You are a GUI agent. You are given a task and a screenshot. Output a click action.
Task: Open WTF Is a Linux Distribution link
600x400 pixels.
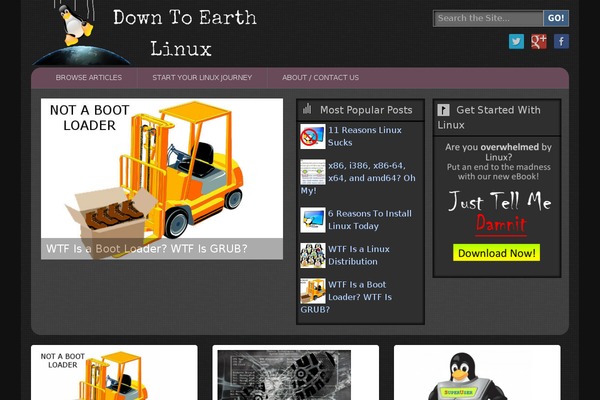359,255
